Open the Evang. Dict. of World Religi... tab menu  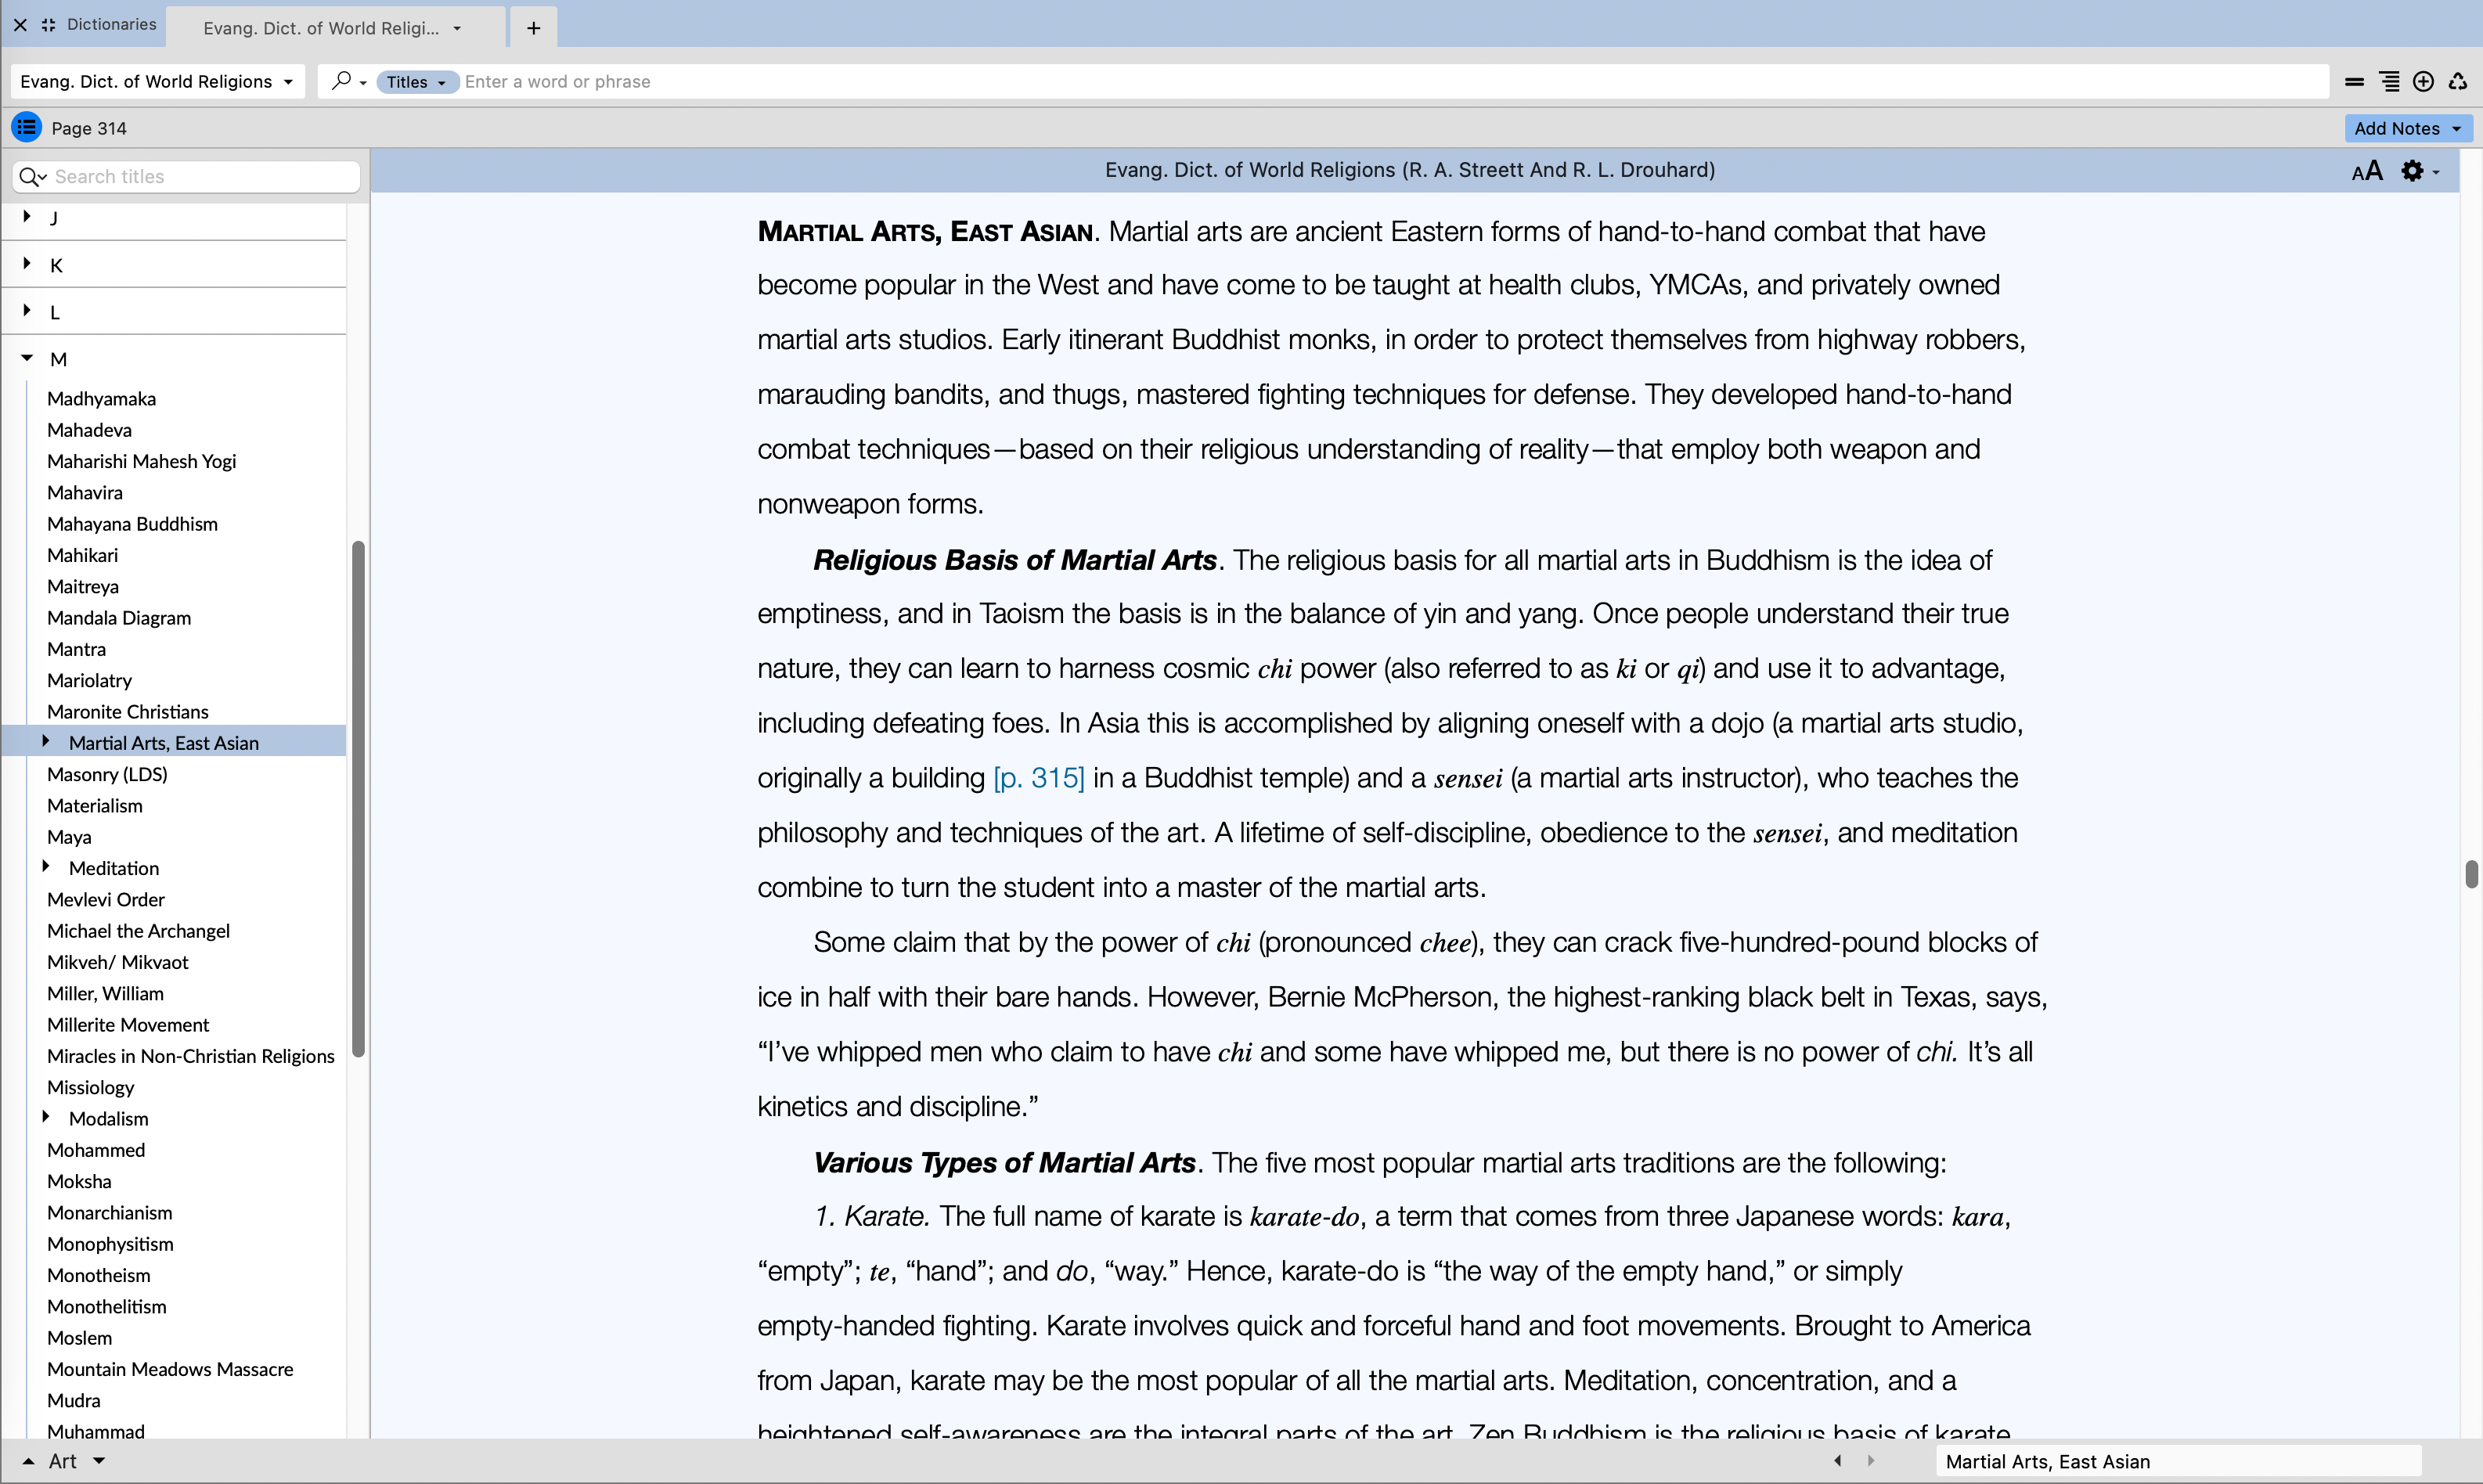click(457, 28)
